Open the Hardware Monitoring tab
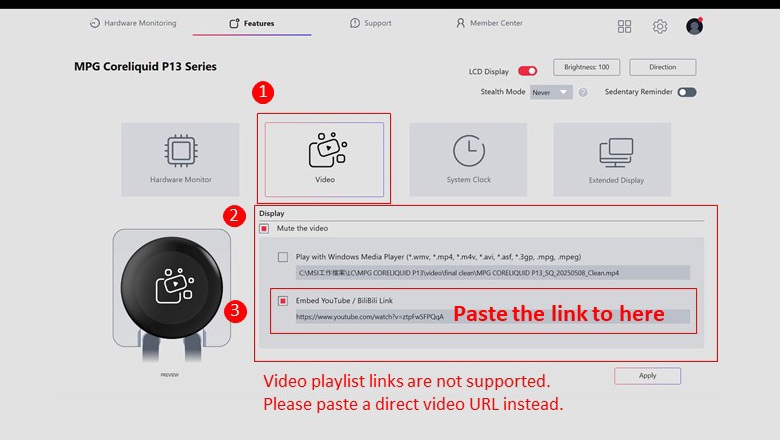Screen dimensions: 780x440 (133, 23)
